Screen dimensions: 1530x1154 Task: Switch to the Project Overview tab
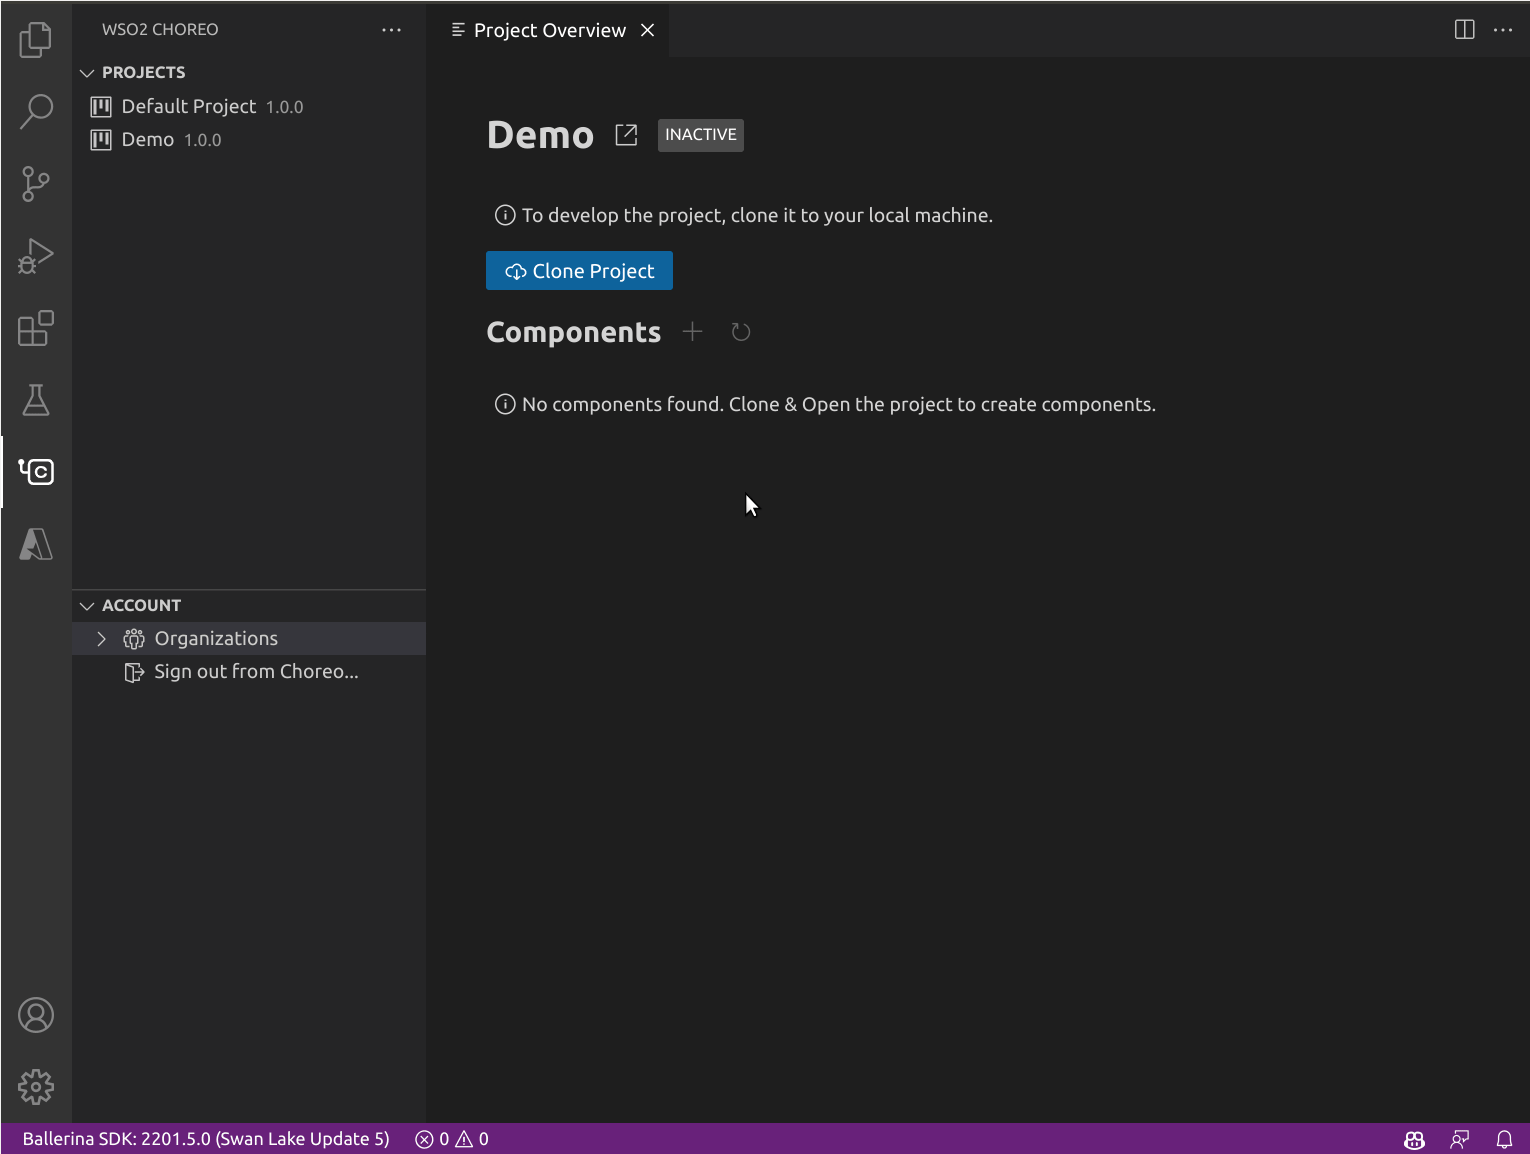(549, 30)
